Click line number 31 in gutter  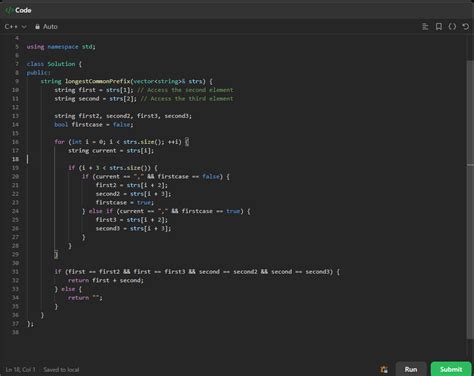[15, 272]
